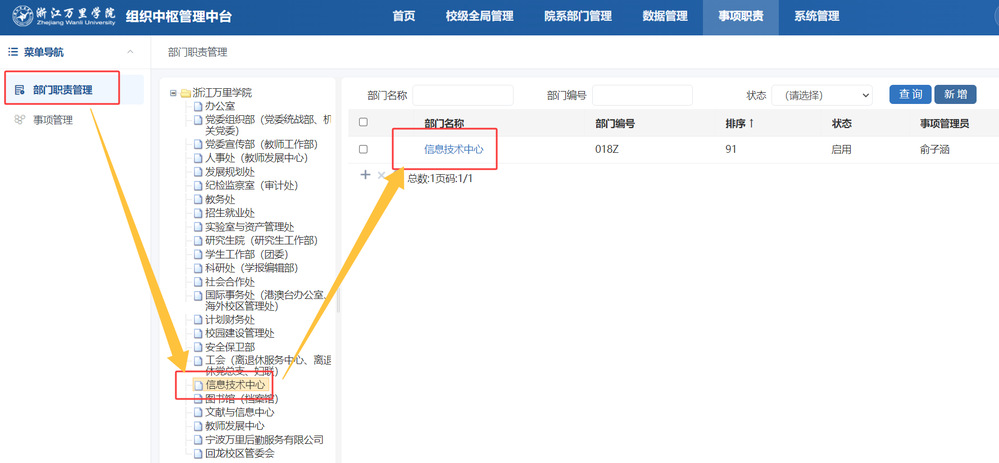Select 办公室 in department tree
The width and height of the screenshot is (999, 463).
click(x=220, y=106)
